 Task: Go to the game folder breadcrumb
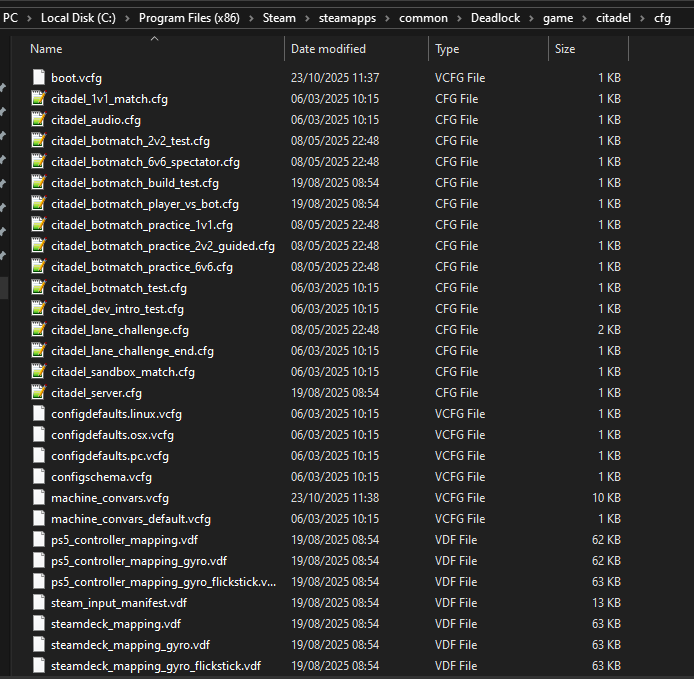[x=558, y=18]
